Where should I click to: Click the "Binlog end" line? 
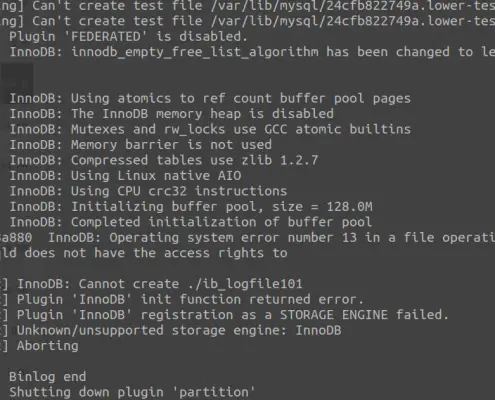click(x=47, y=377)
